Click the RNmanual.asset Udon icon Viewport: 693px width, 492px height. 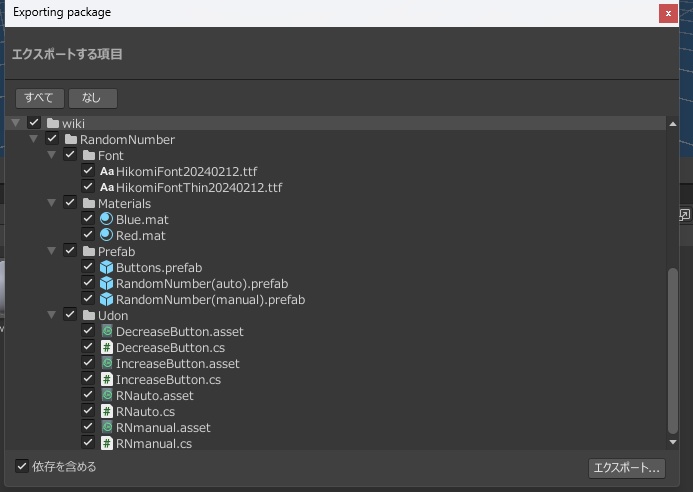(107, 427)
